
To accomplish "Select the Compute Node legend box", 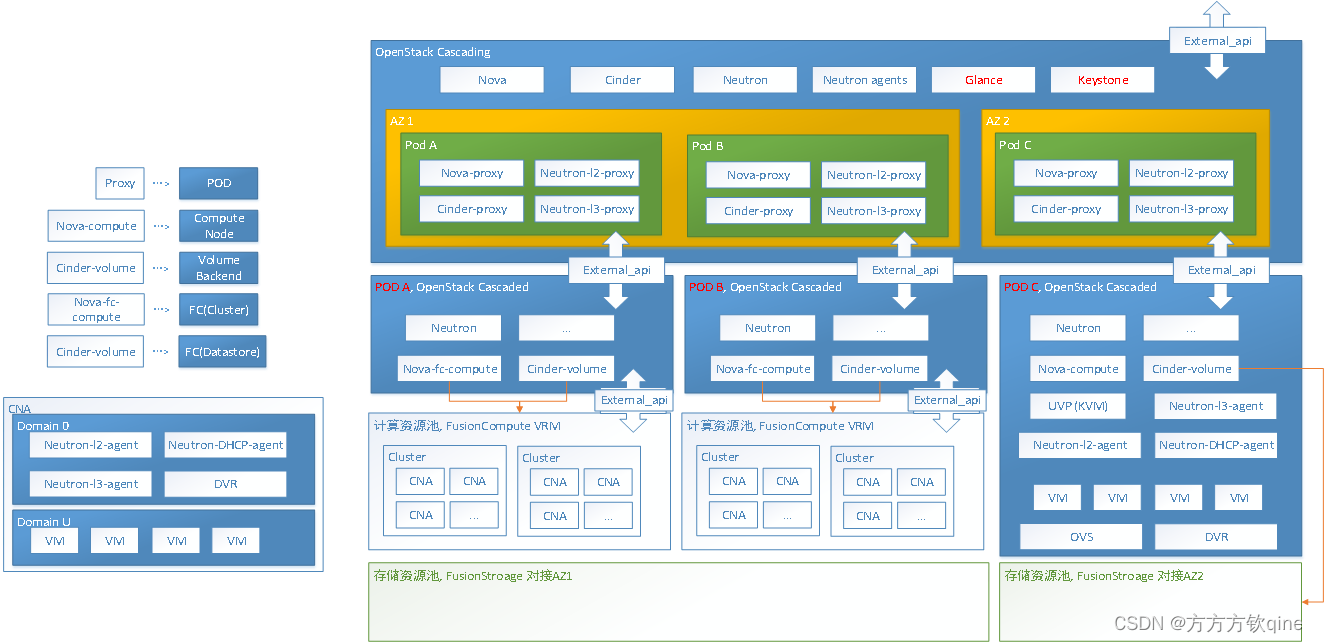I will coord(219,226).
